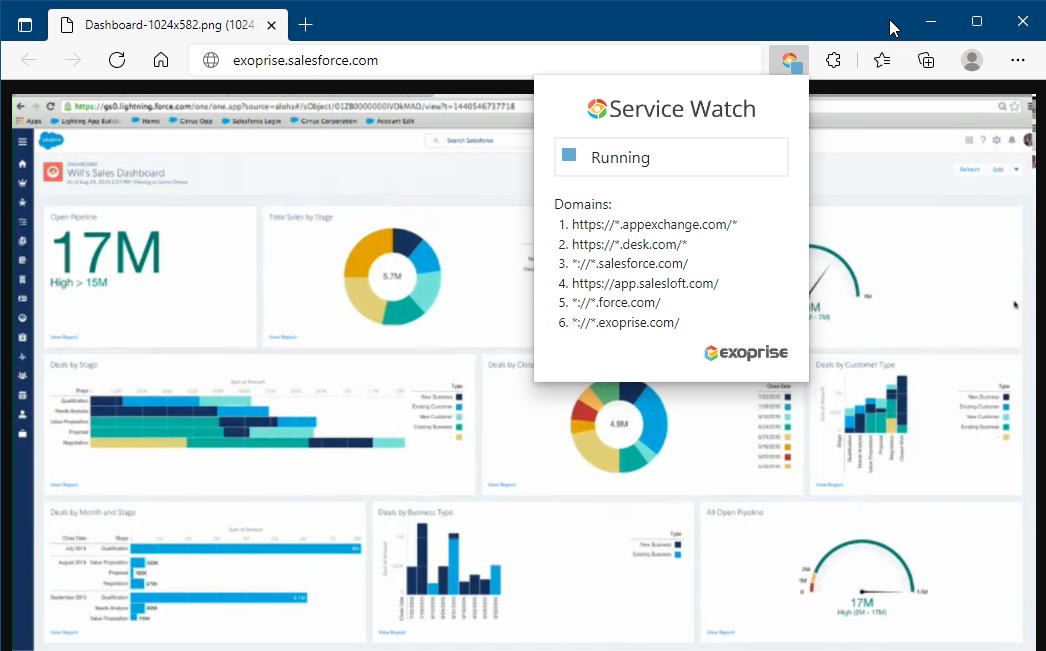Open the Cirrus Corporation bookmark

324,121
